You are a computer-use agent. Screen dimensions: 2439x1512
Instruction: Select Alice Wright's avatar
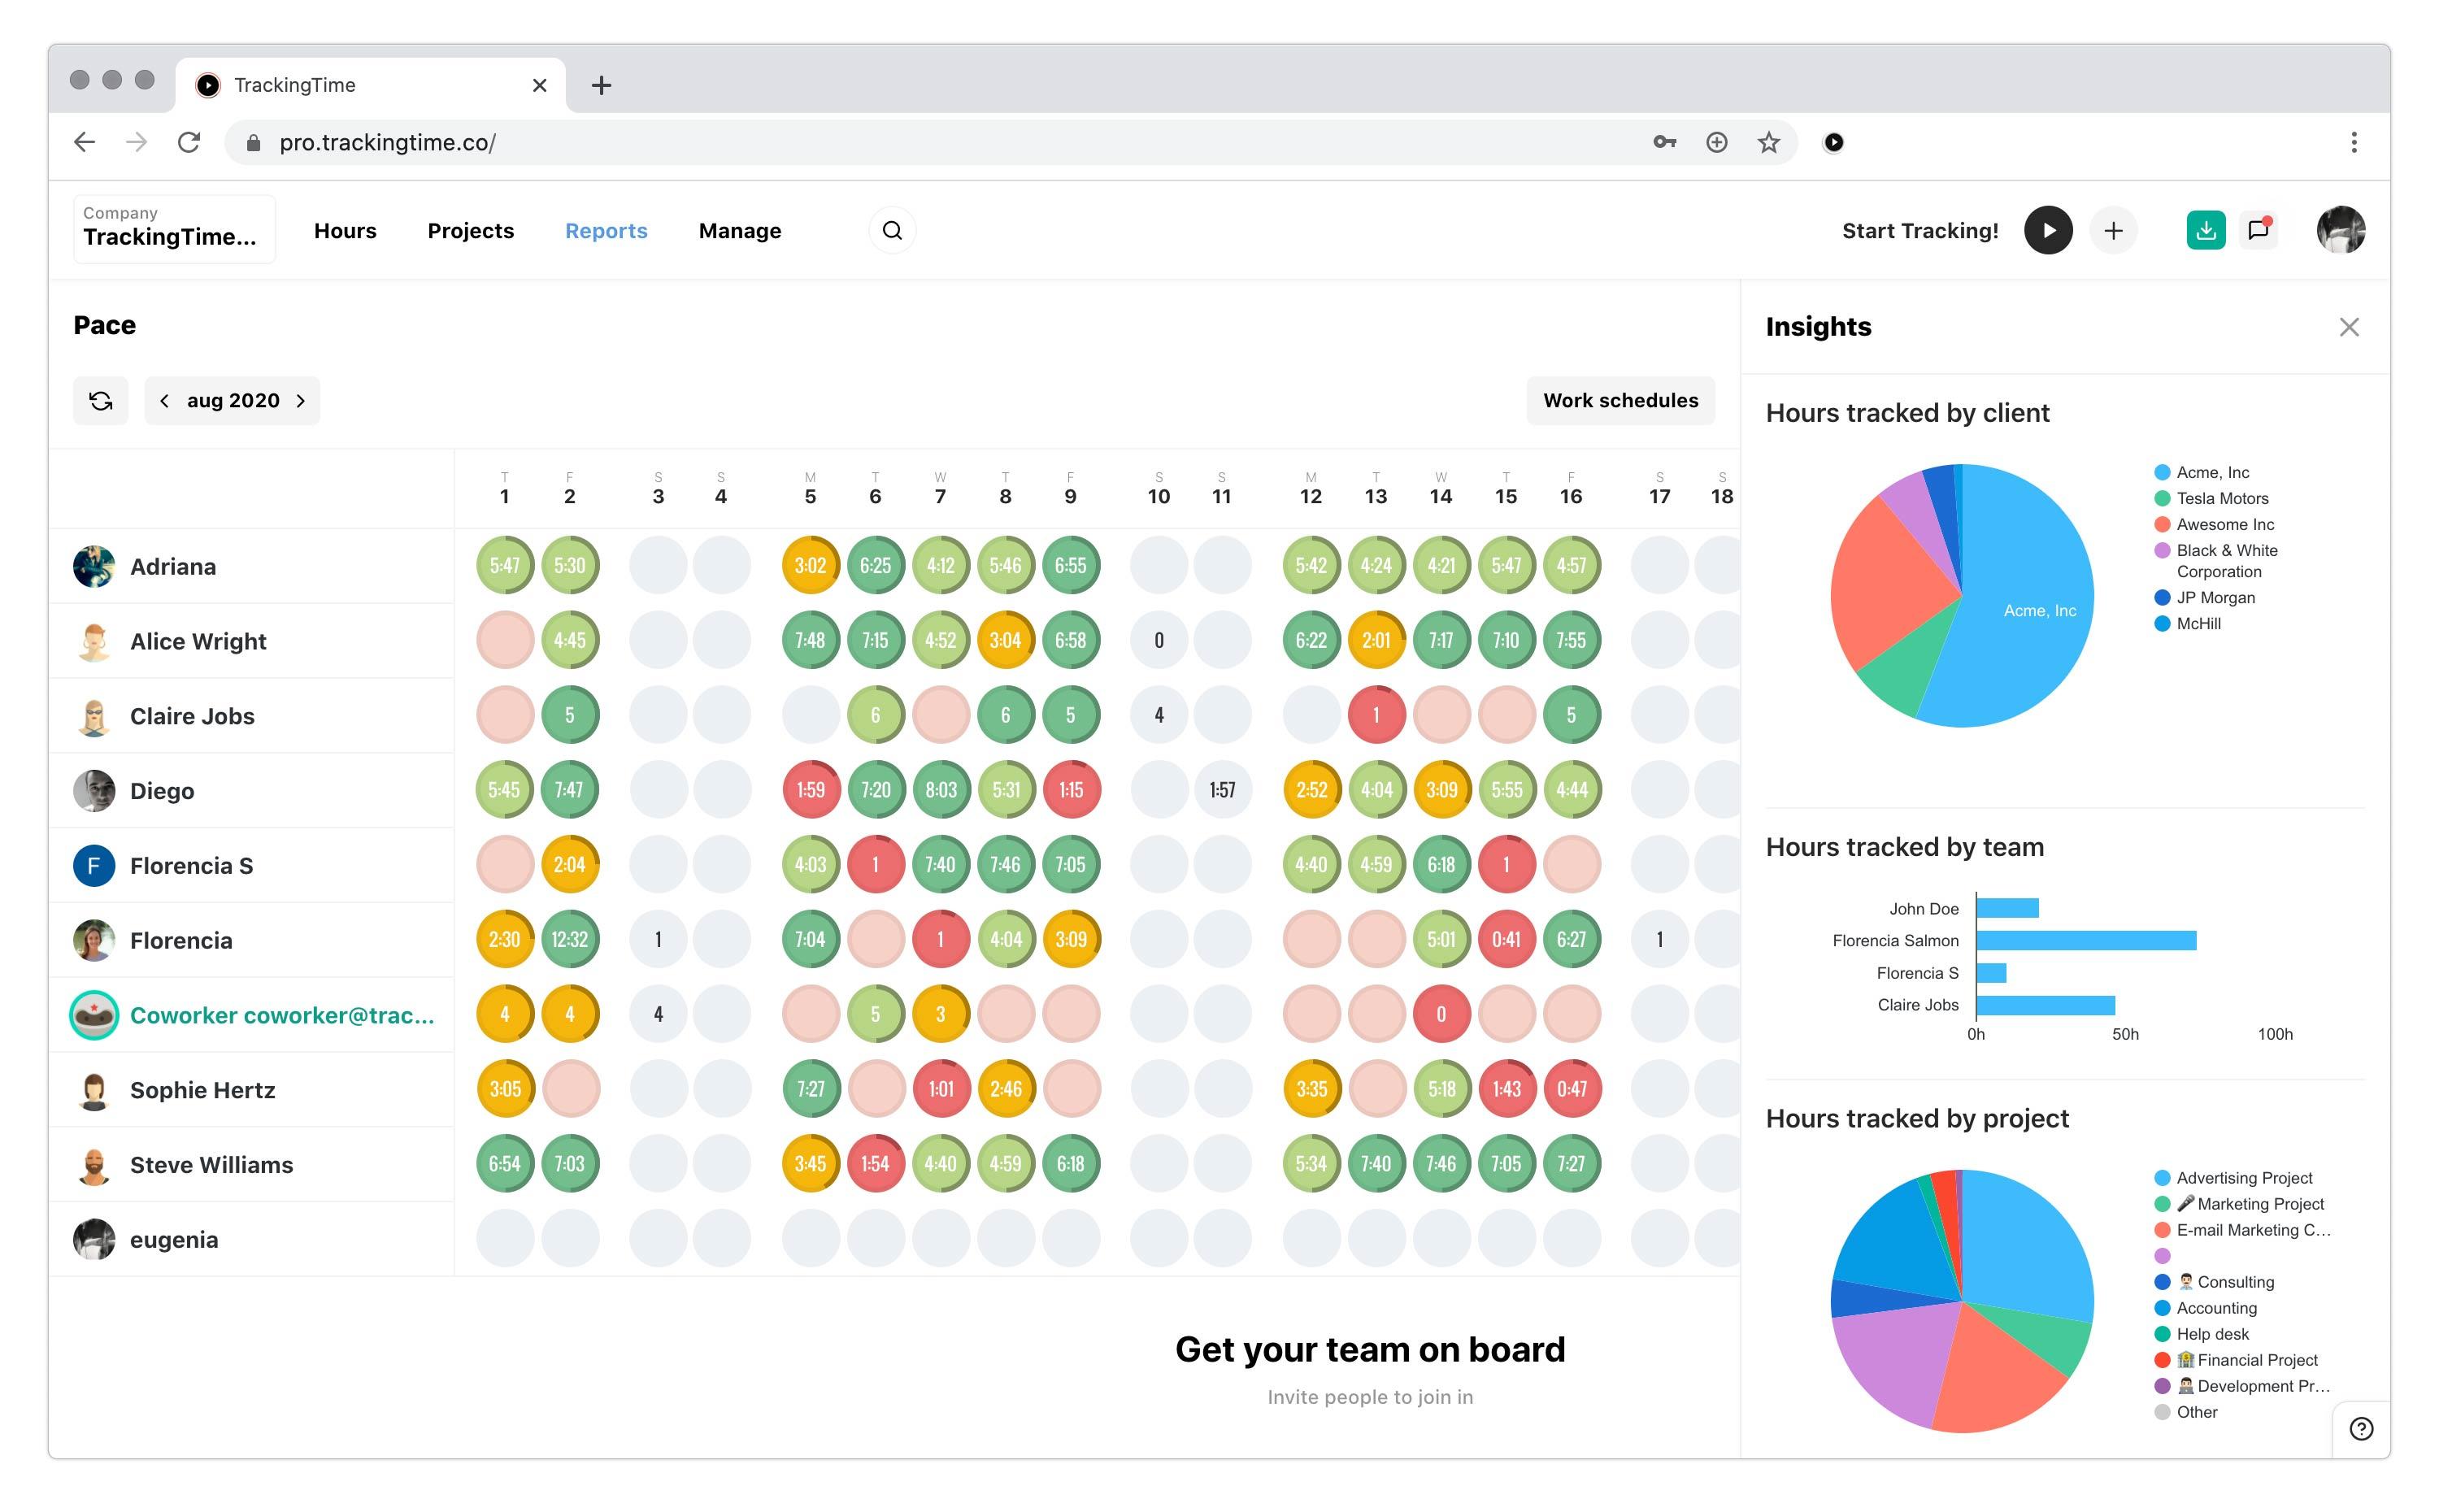(94, 641)
